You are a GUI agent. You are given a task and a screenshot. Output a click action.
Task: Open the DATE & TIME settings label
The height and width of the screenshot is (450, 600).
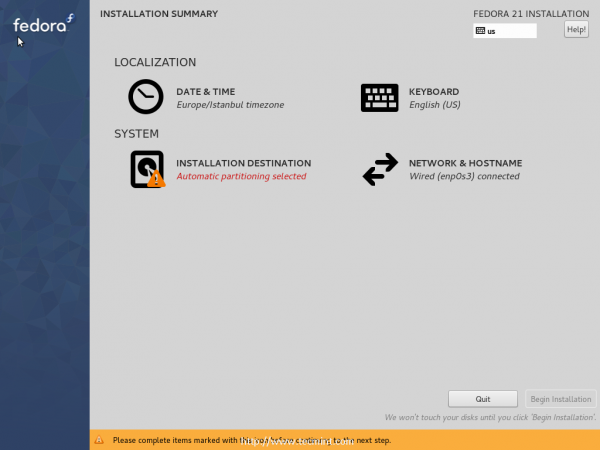click(205, 92)
